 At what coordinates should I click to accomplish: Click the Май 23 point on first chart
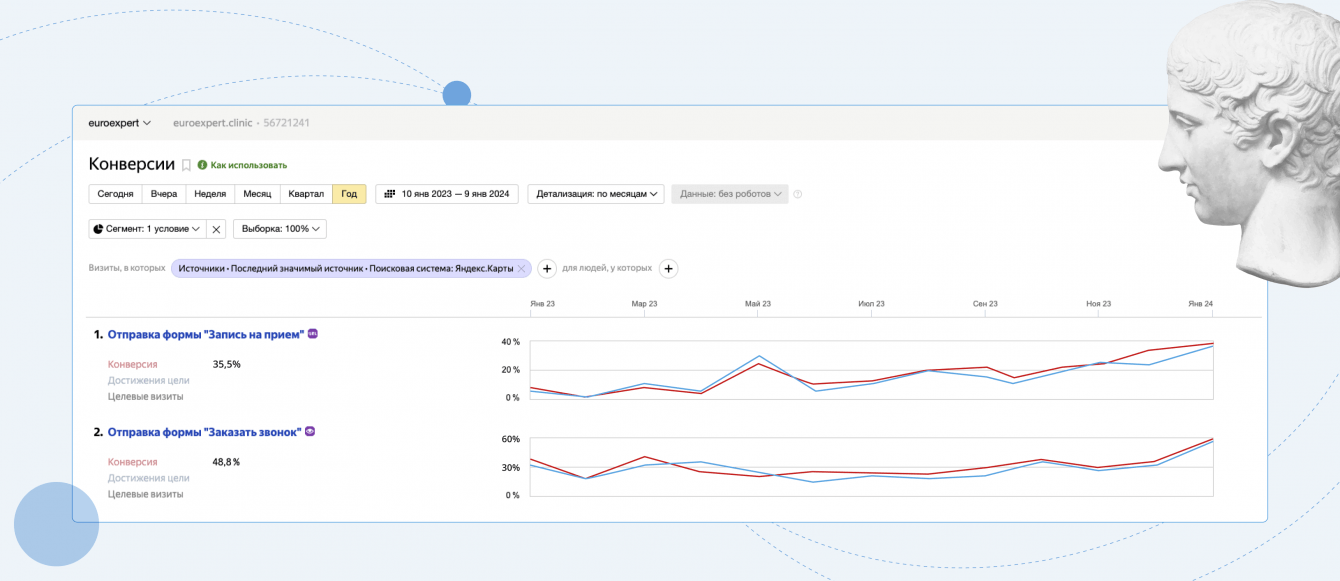pos(759,356)
